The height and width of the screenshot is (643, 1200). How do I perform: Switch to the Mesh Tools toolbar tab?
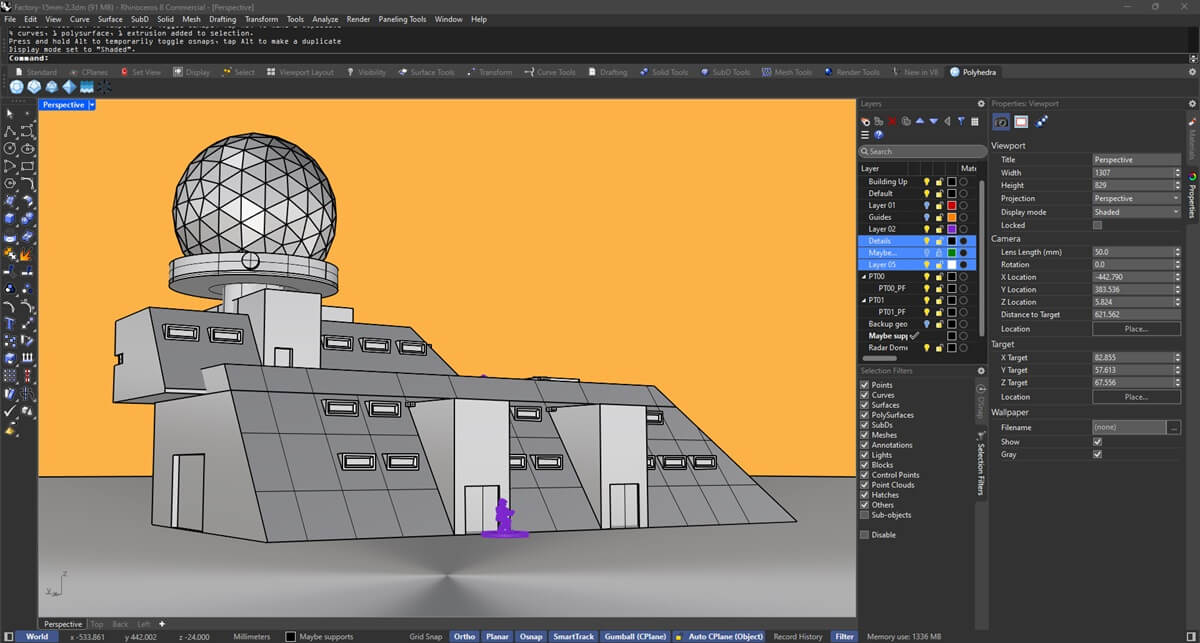pos(792,72)
